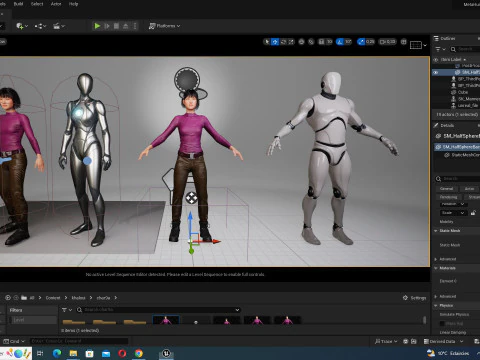Image resolution: width=480 pixels, height=360 pixels.
Task: Select the highlighted character asset thumbnail
Action: 166,320
